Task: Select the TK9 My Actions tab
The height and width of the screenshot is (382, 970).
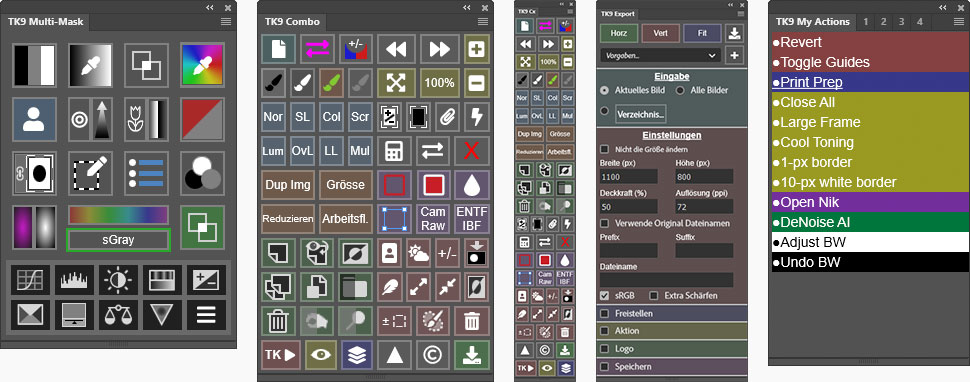Action: pyautogui.click(x=813, y=22)
